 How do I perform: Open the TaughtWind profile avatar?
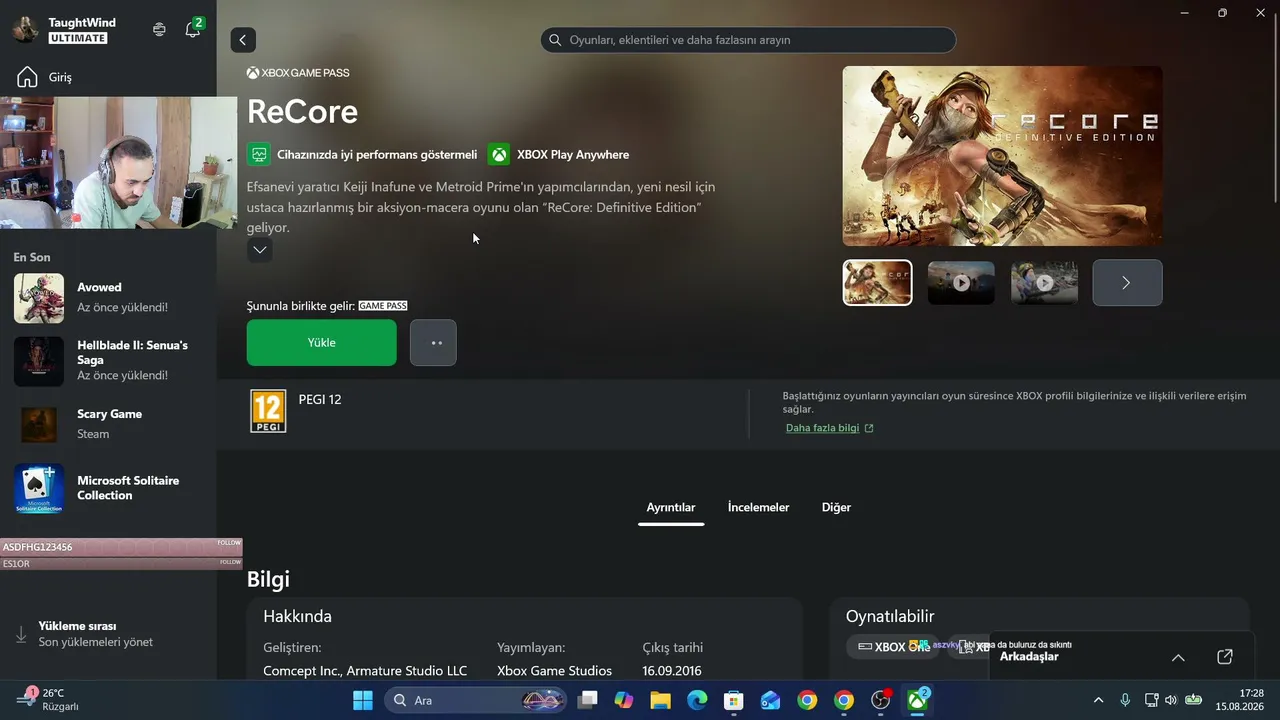pos(25,30)
